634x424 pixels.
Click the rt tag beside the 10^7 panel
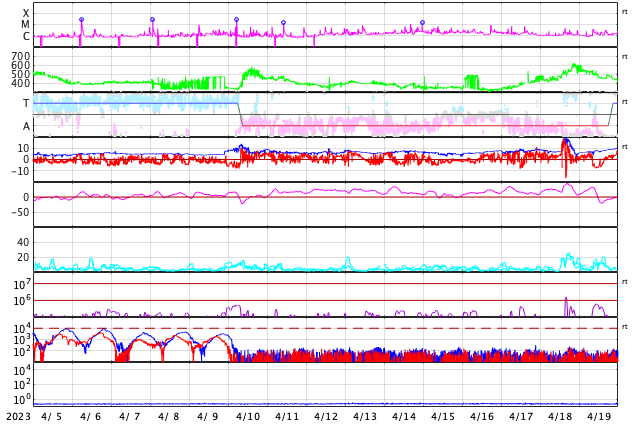click(625, 281)
